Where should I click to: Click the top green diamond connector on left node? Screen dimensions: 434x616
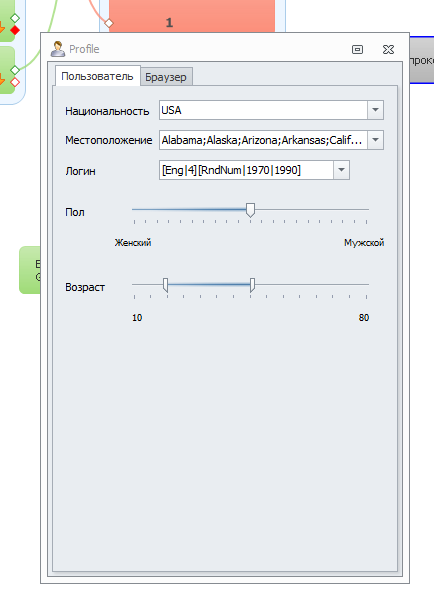click(x=15, y=18)
